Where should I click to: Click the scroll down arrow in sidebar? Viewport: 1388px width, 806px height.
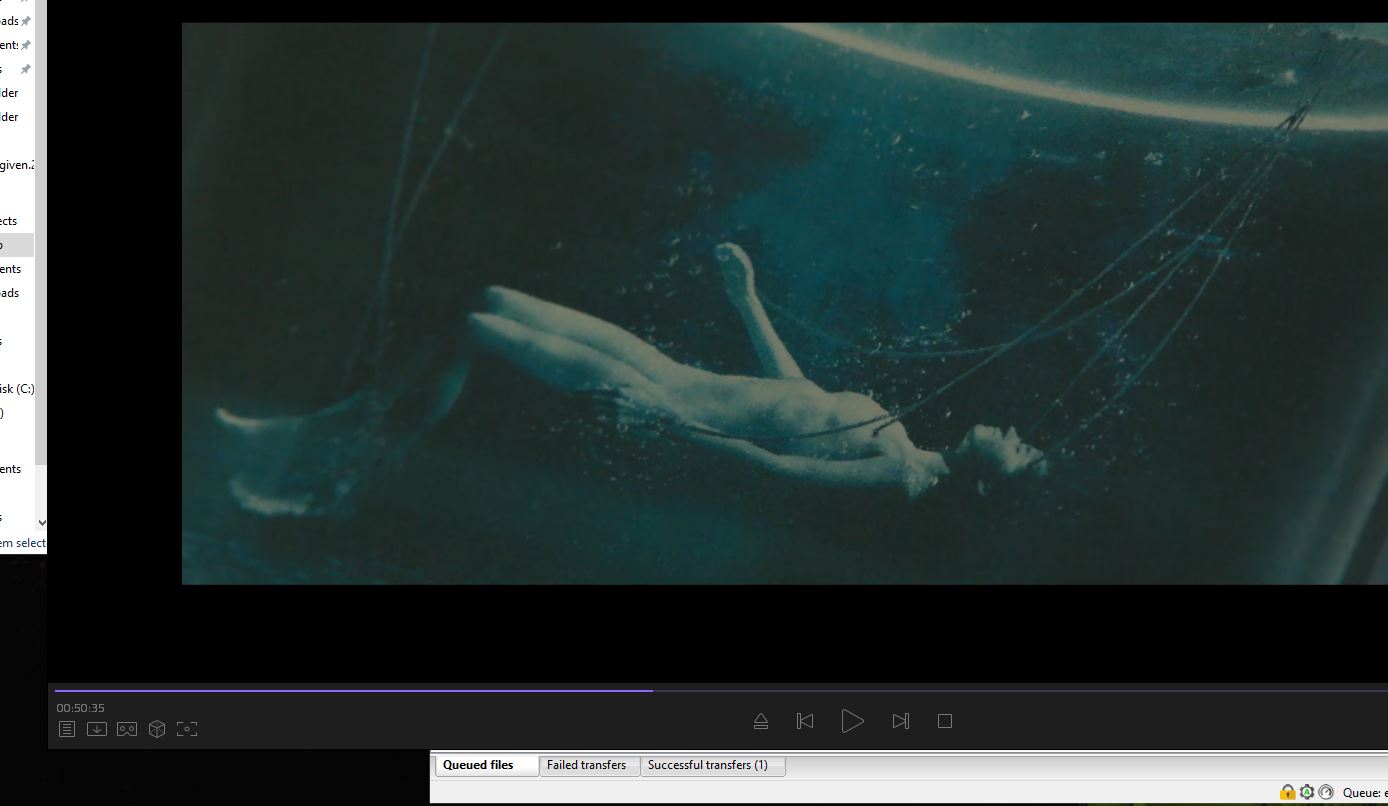click(x=41, y=522)
